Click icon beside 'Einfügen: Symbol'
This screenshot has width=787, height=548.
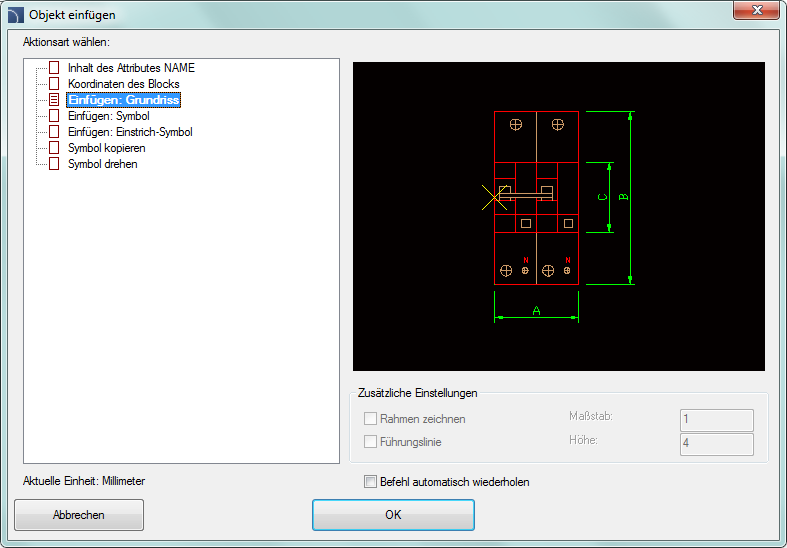tap(54, 116)
